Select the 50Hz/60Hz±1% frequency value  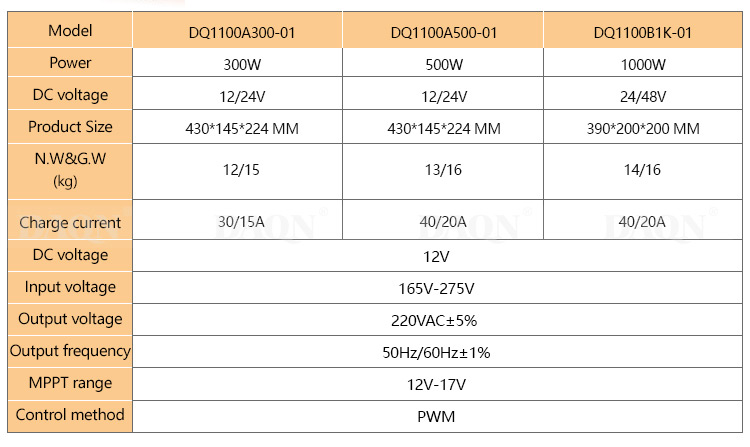coord(437,352)
